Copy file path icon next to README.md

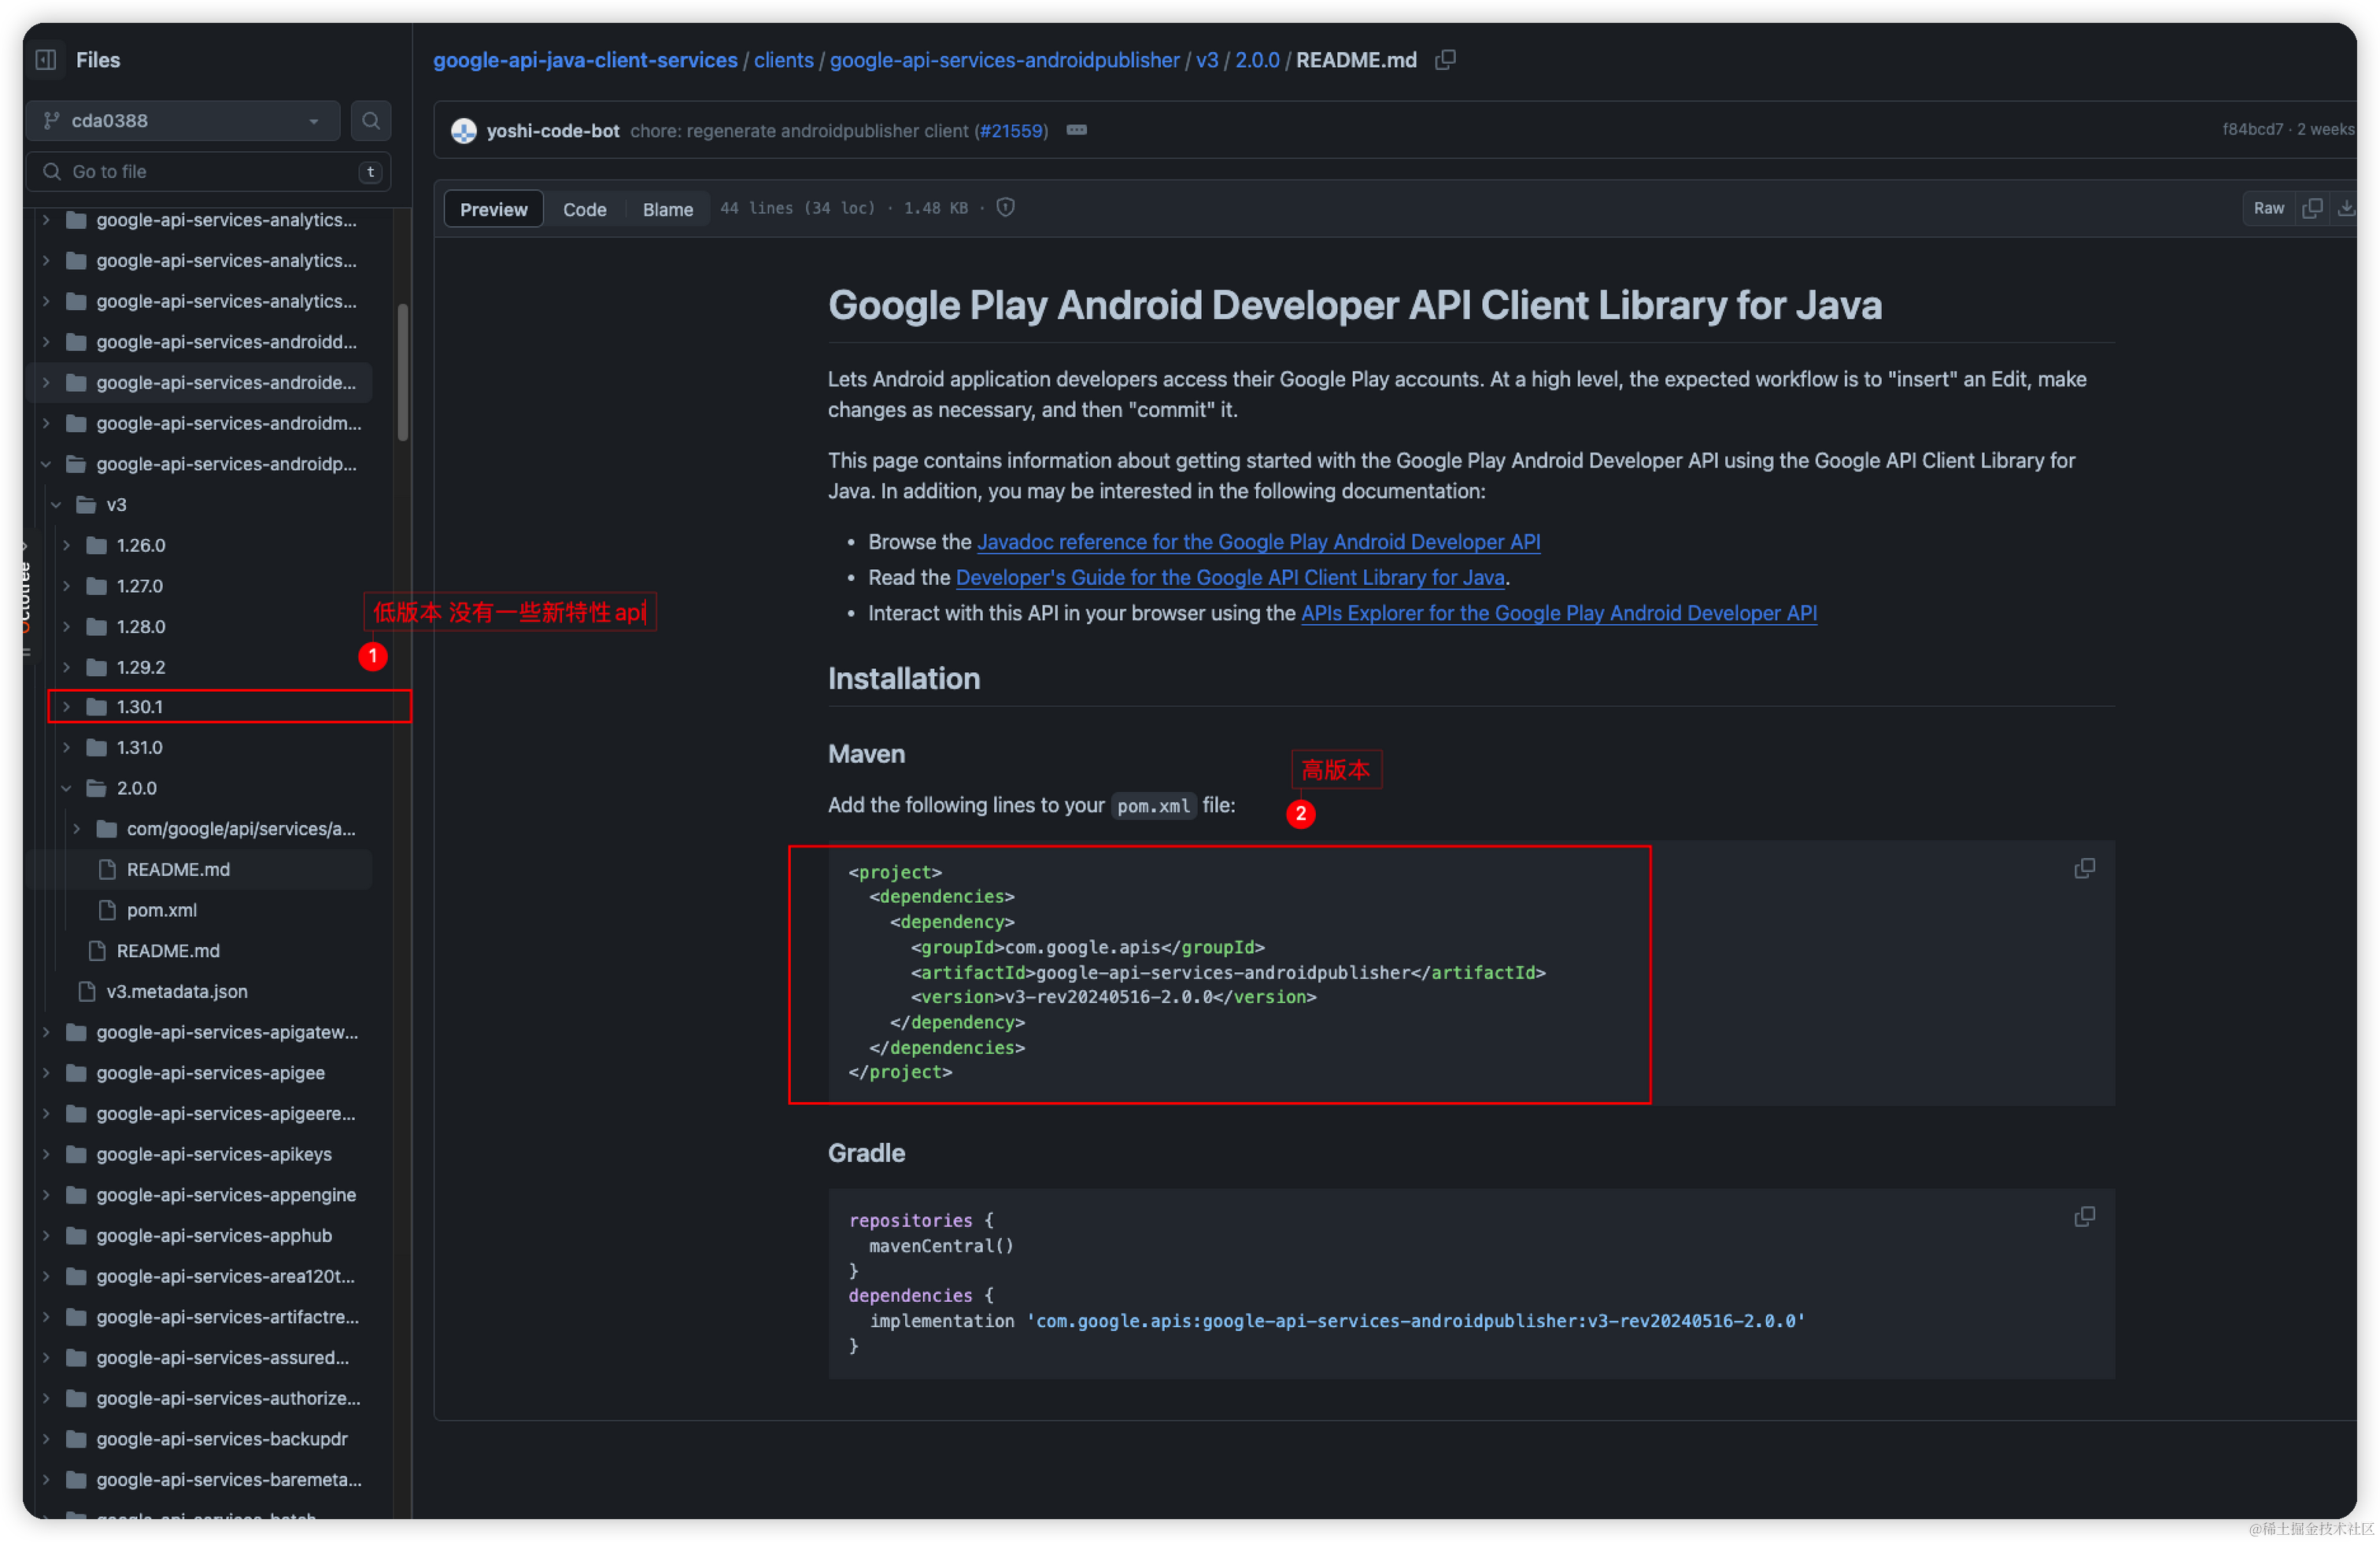point(1445,60)
